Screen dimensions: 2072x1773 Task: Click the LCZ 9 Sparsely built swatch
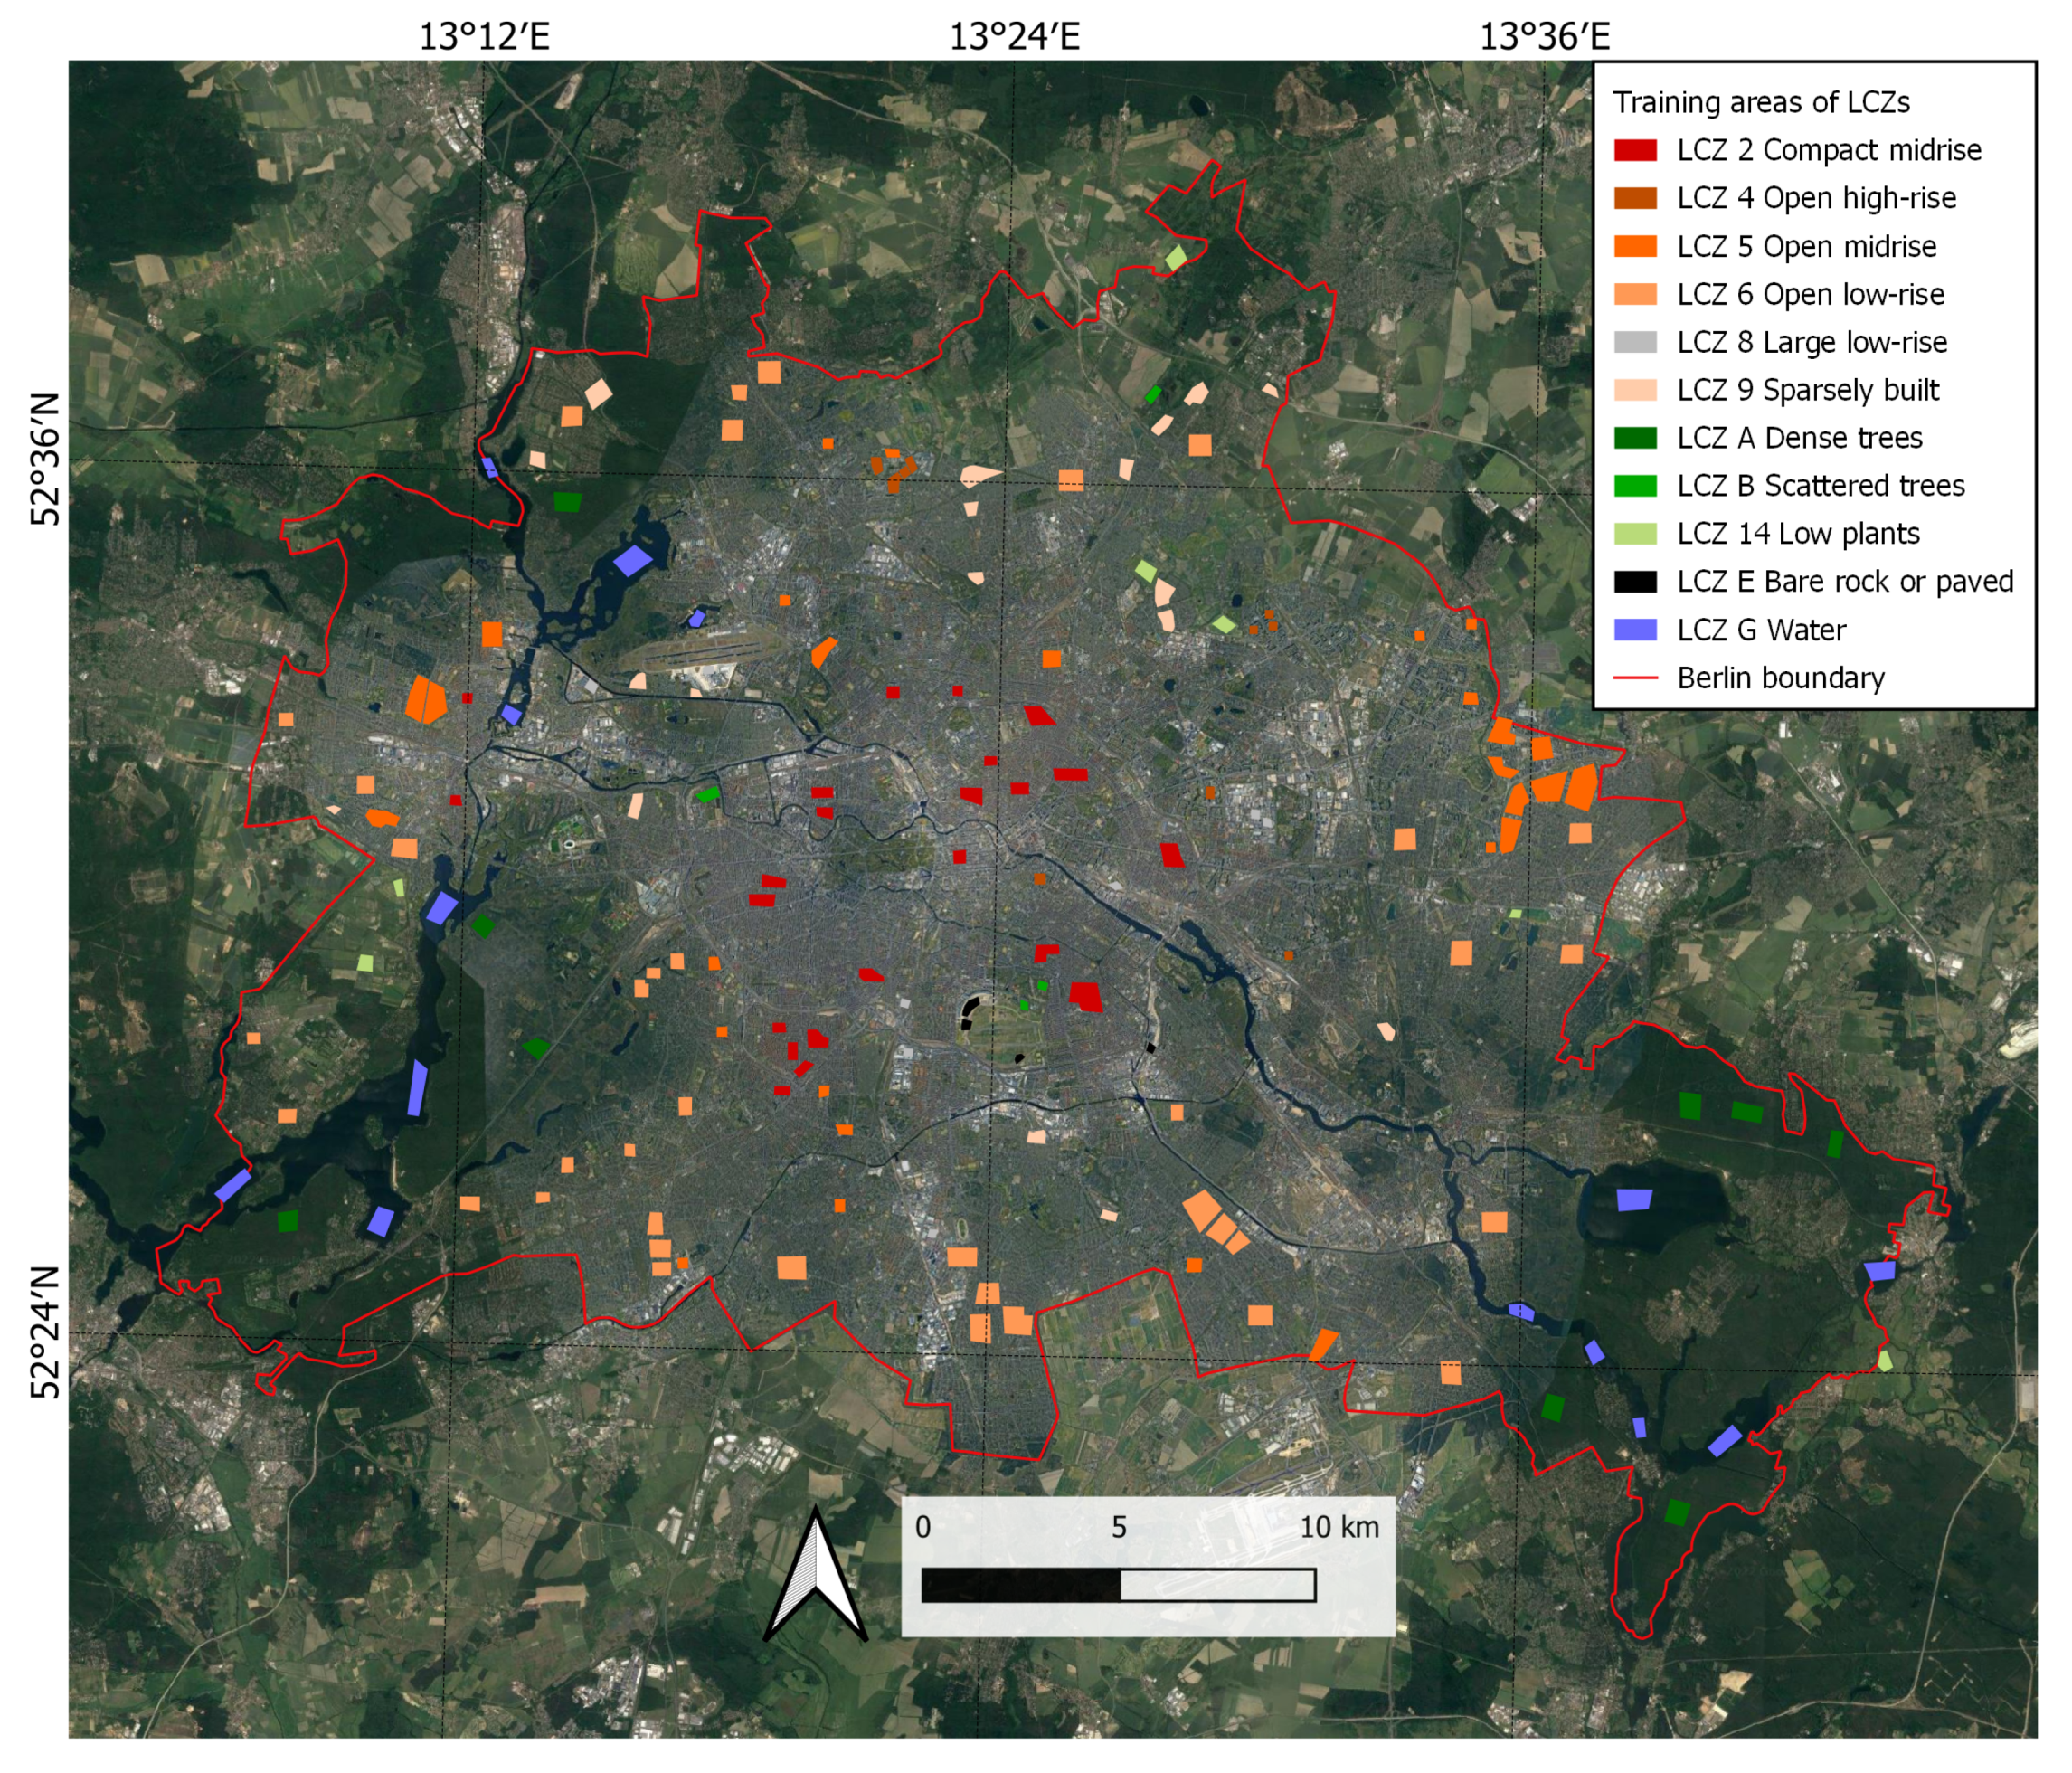coord(1634,390)
